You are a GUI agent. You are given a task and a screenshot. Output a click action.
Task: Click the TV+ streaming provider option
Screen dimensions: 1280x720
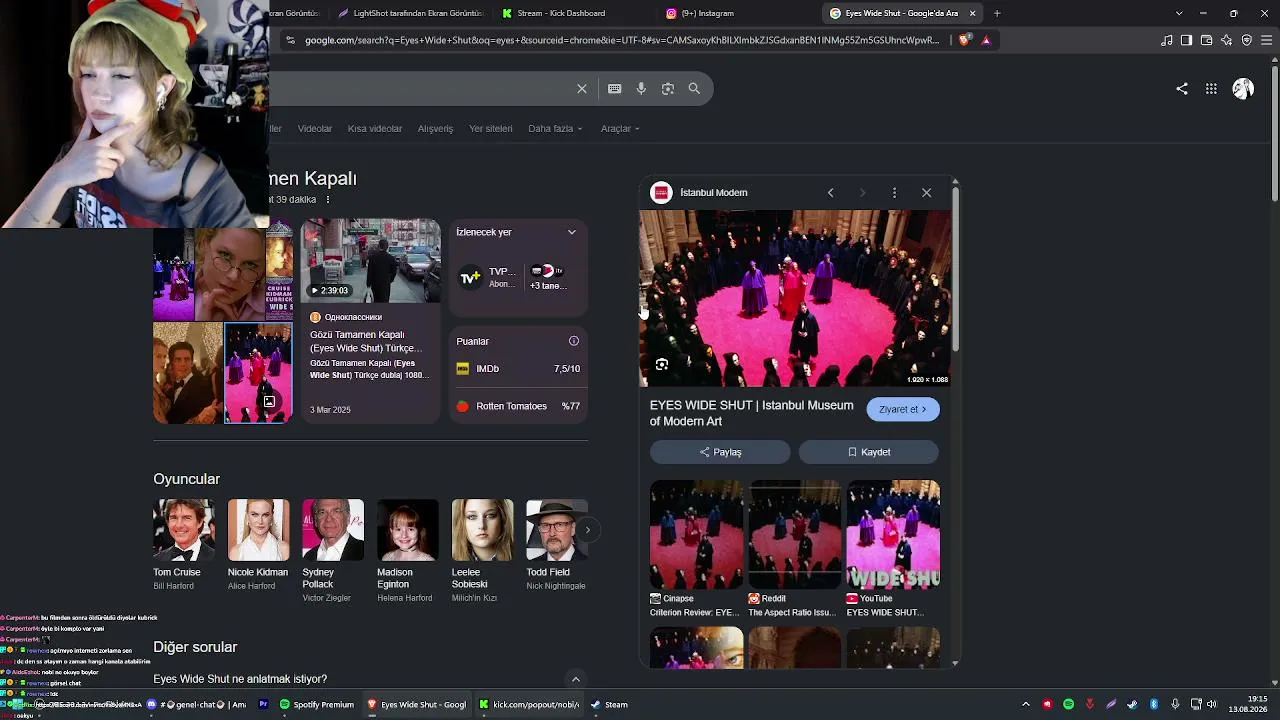click(x=486, y=277)
